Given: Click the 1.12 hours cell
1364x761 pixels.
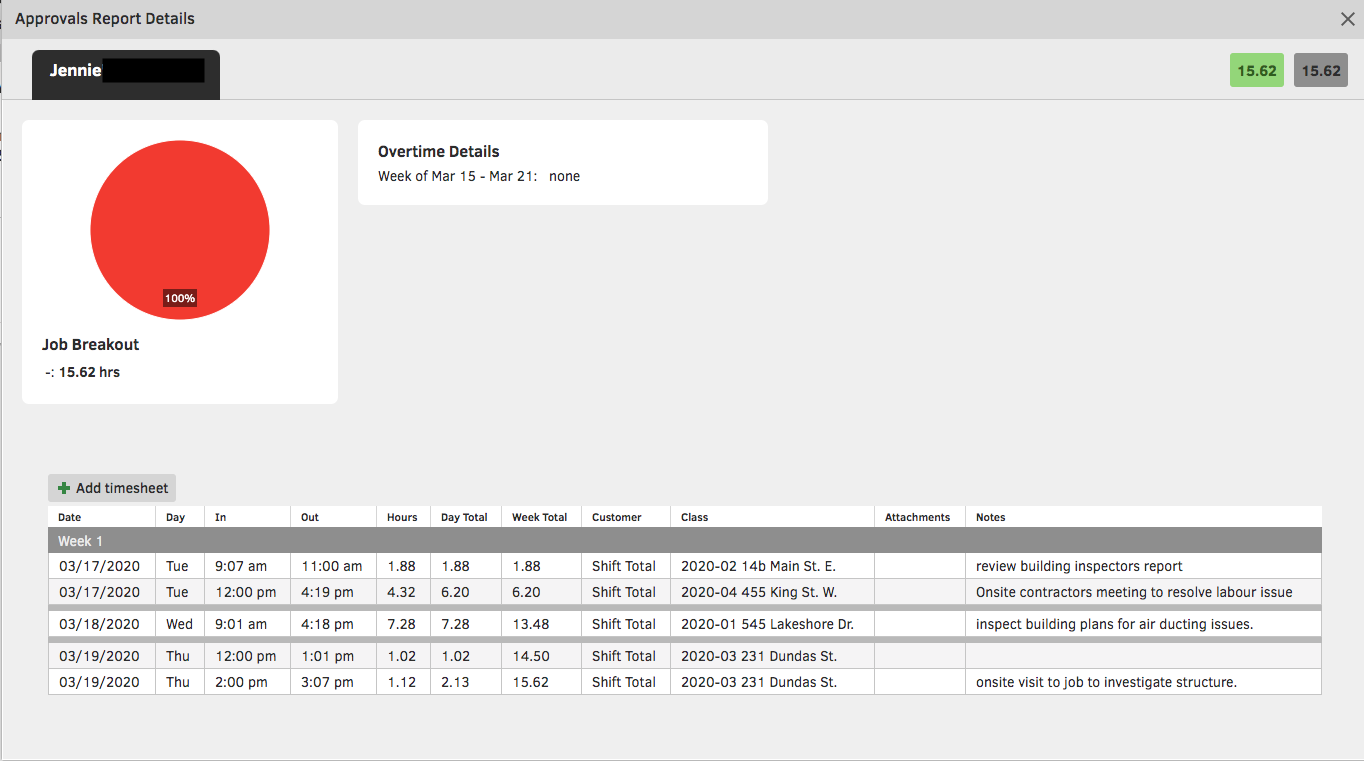Looking at the screenshot, I should pos(403,682).
